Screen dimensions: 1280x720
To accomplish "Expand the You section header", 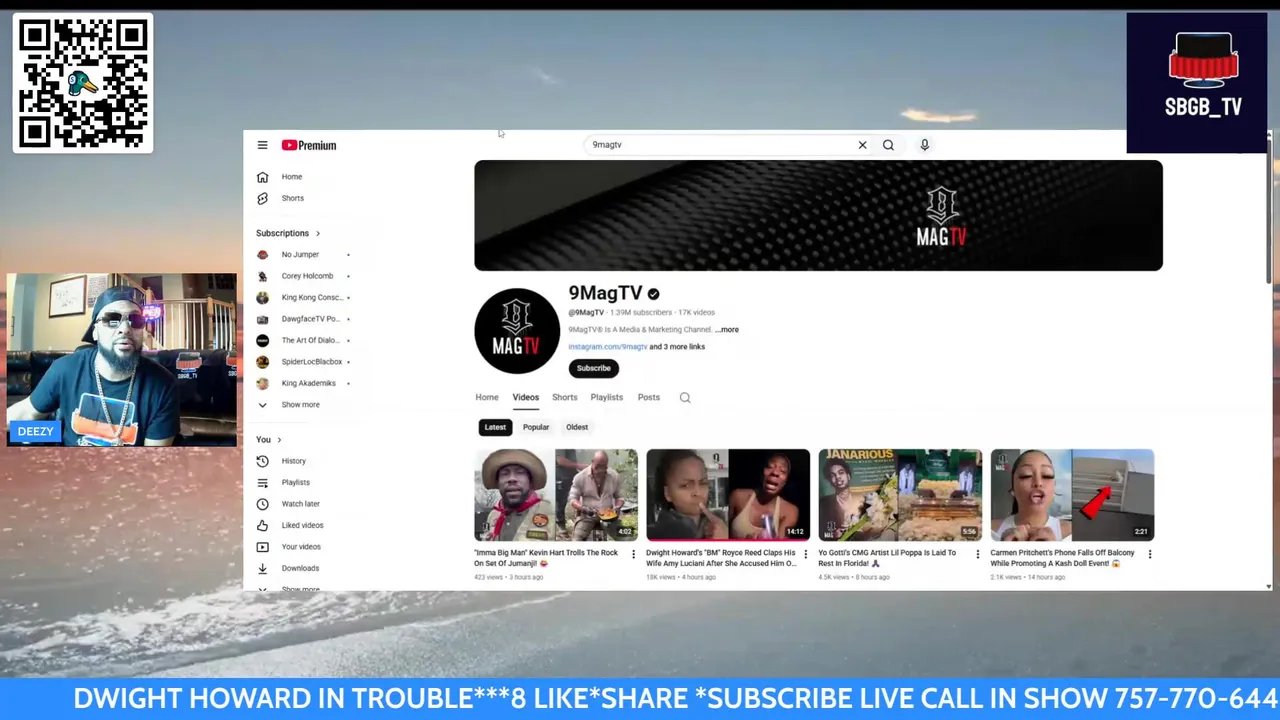I will point(268,440).
